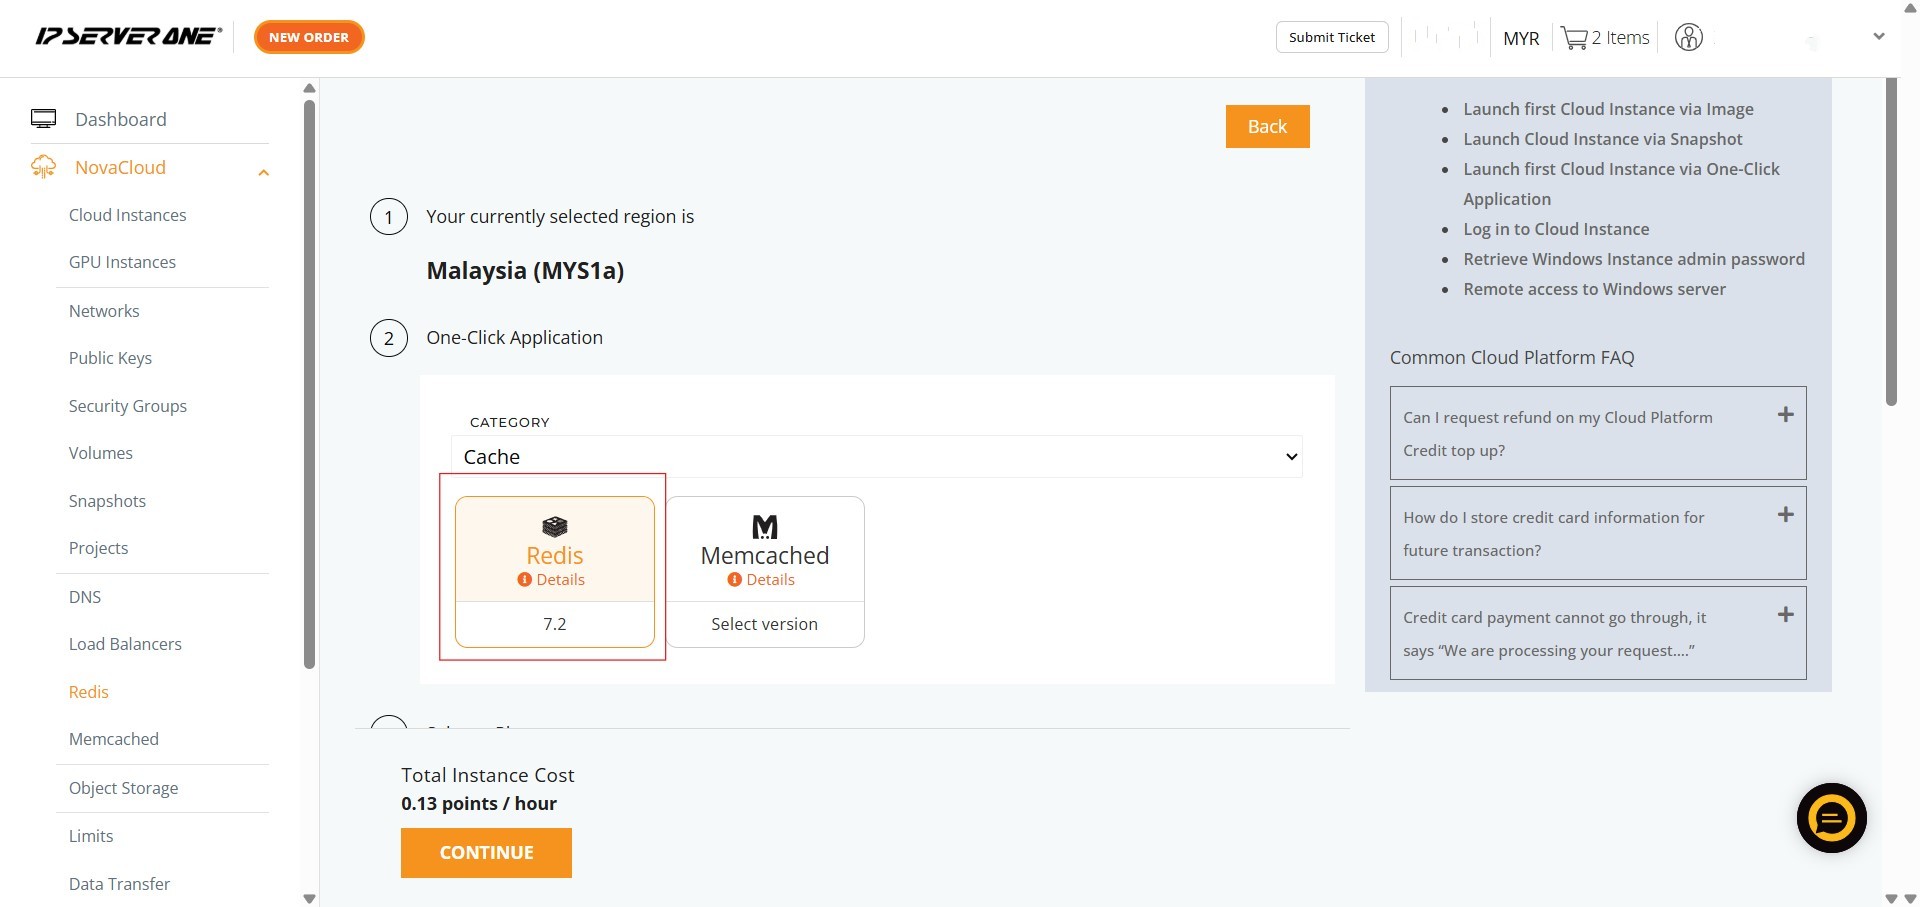Click the IP ServerOne logo
Image resolution: width=1920 pixels, height=907 pixels.
point(128,37)
